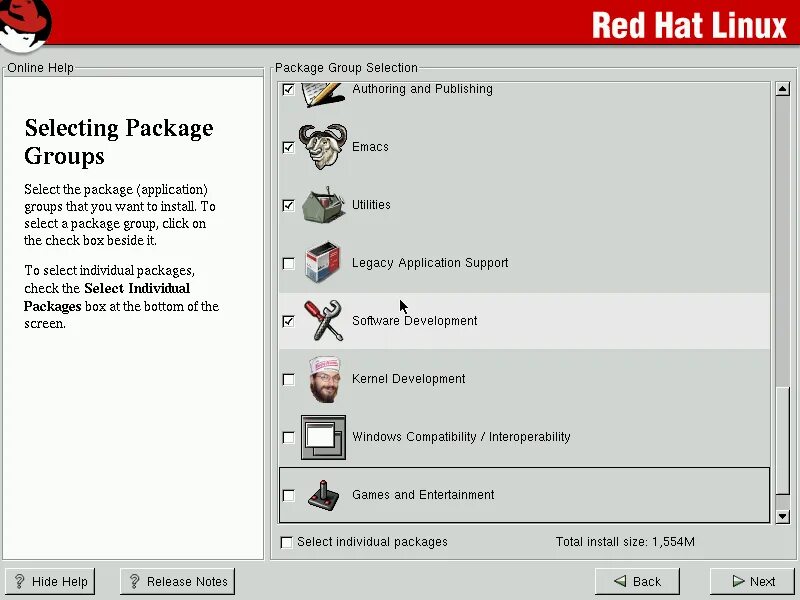Open the Release Notes
The width and height of the screenshot is (800, 600).
(178, 582)
